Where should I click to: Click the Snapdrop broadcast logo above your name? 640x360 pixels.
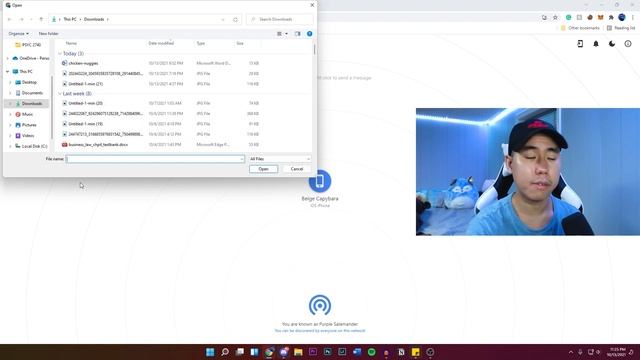(x=320, y=305)
